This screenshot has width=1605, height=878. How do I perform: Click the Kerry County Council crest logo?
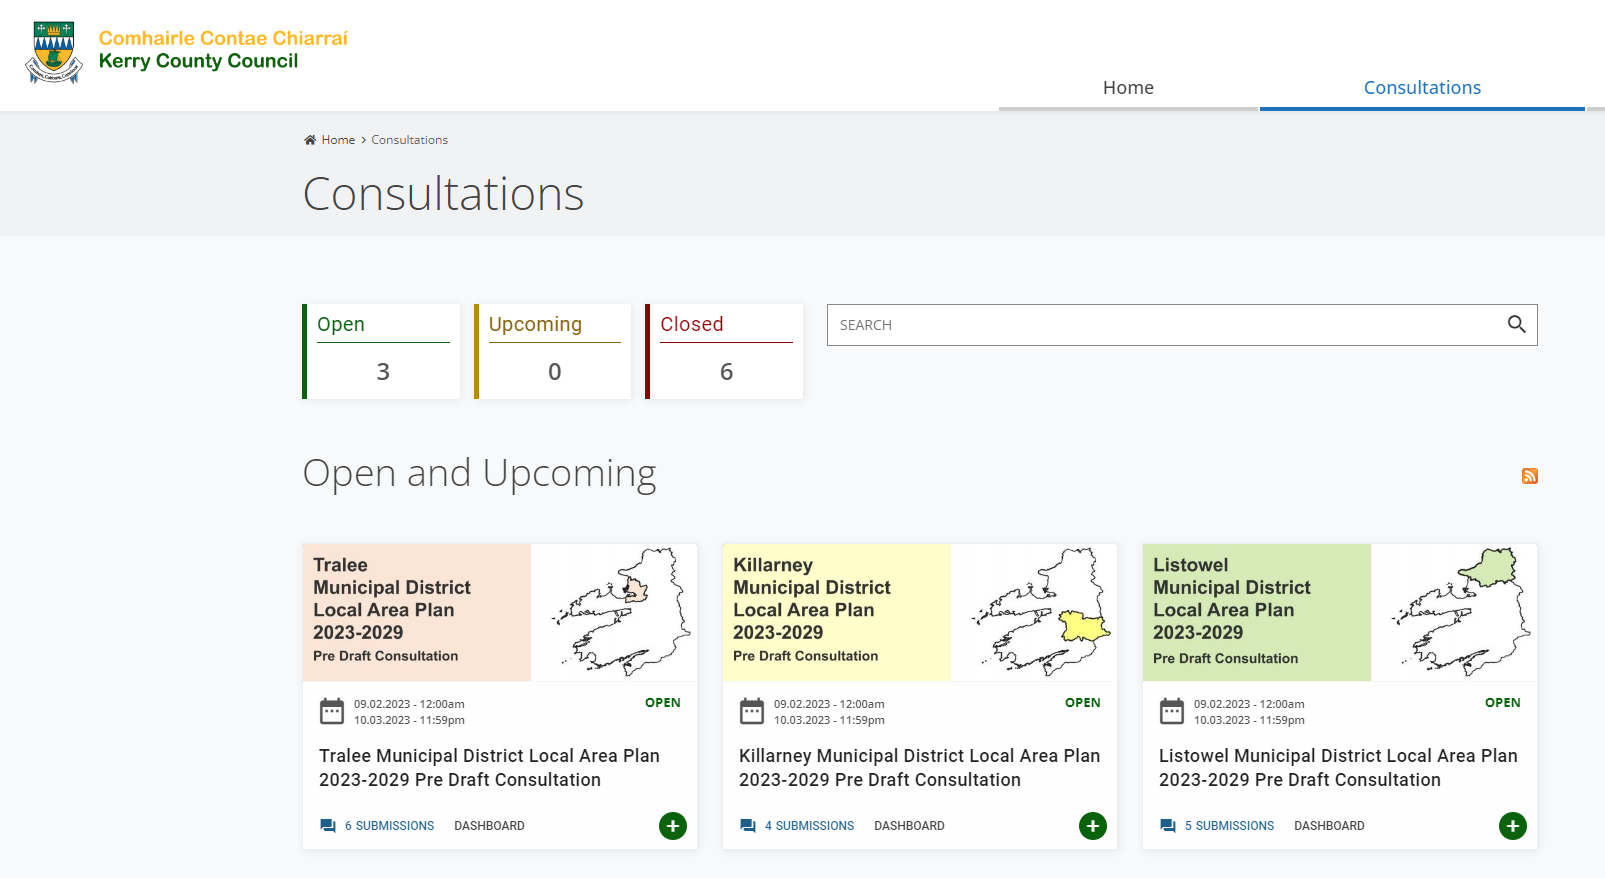tap(54, 52)
